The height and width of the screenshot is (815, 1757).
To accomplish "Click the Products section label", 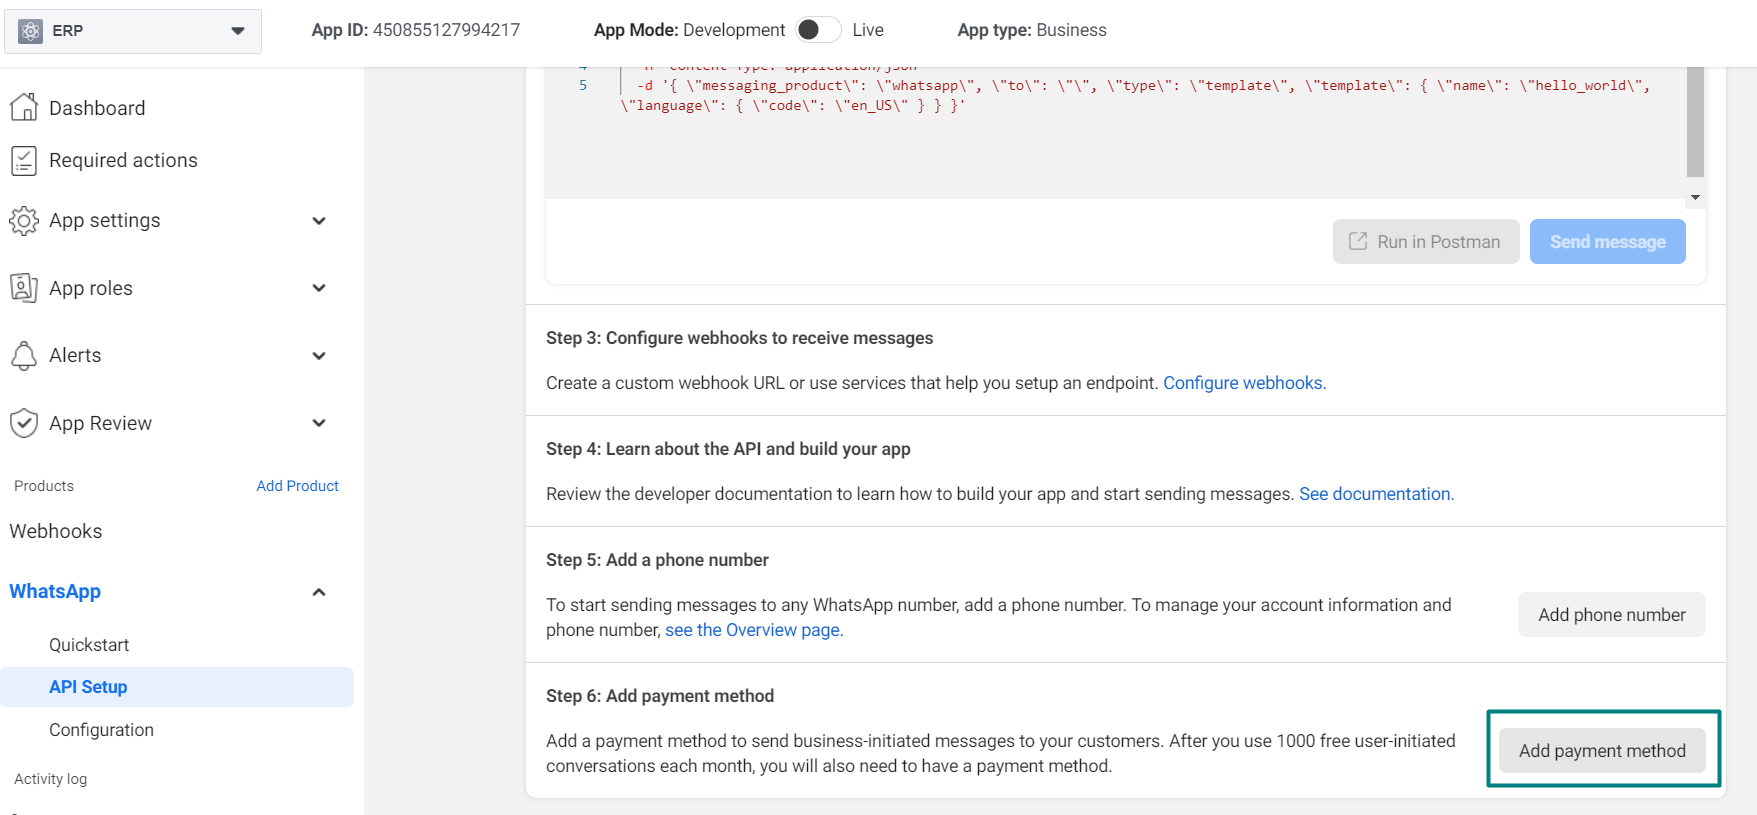I will pos(44,486).
